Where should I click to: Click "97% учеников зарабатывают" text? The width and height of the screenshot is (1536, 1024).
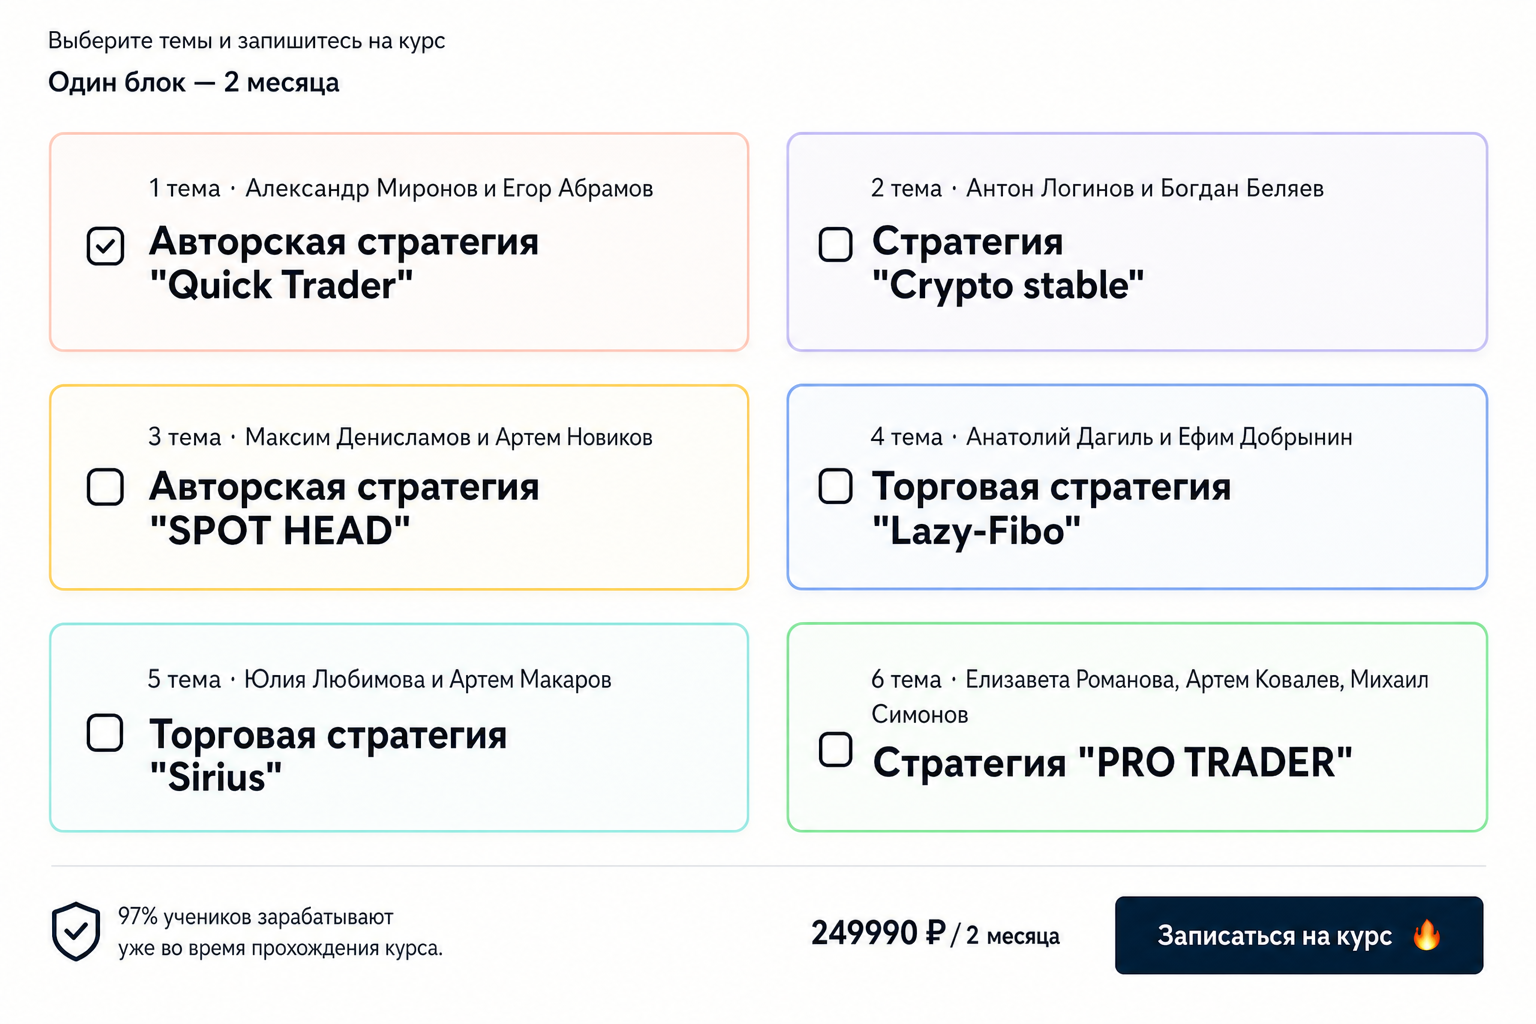tap(256, 917)
